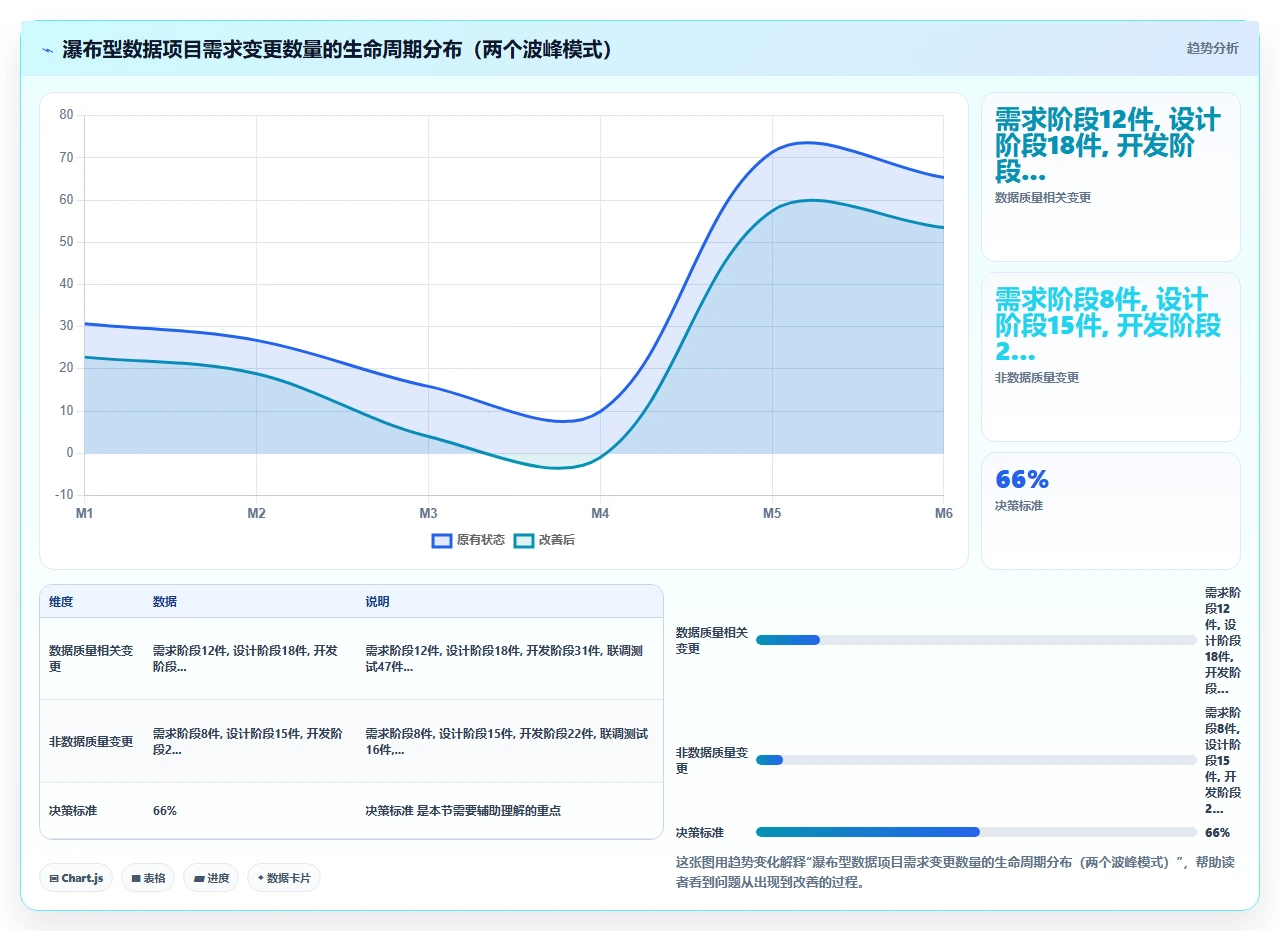
Task: Click the 决策标准 progress bar
Action: pos(976,832)
